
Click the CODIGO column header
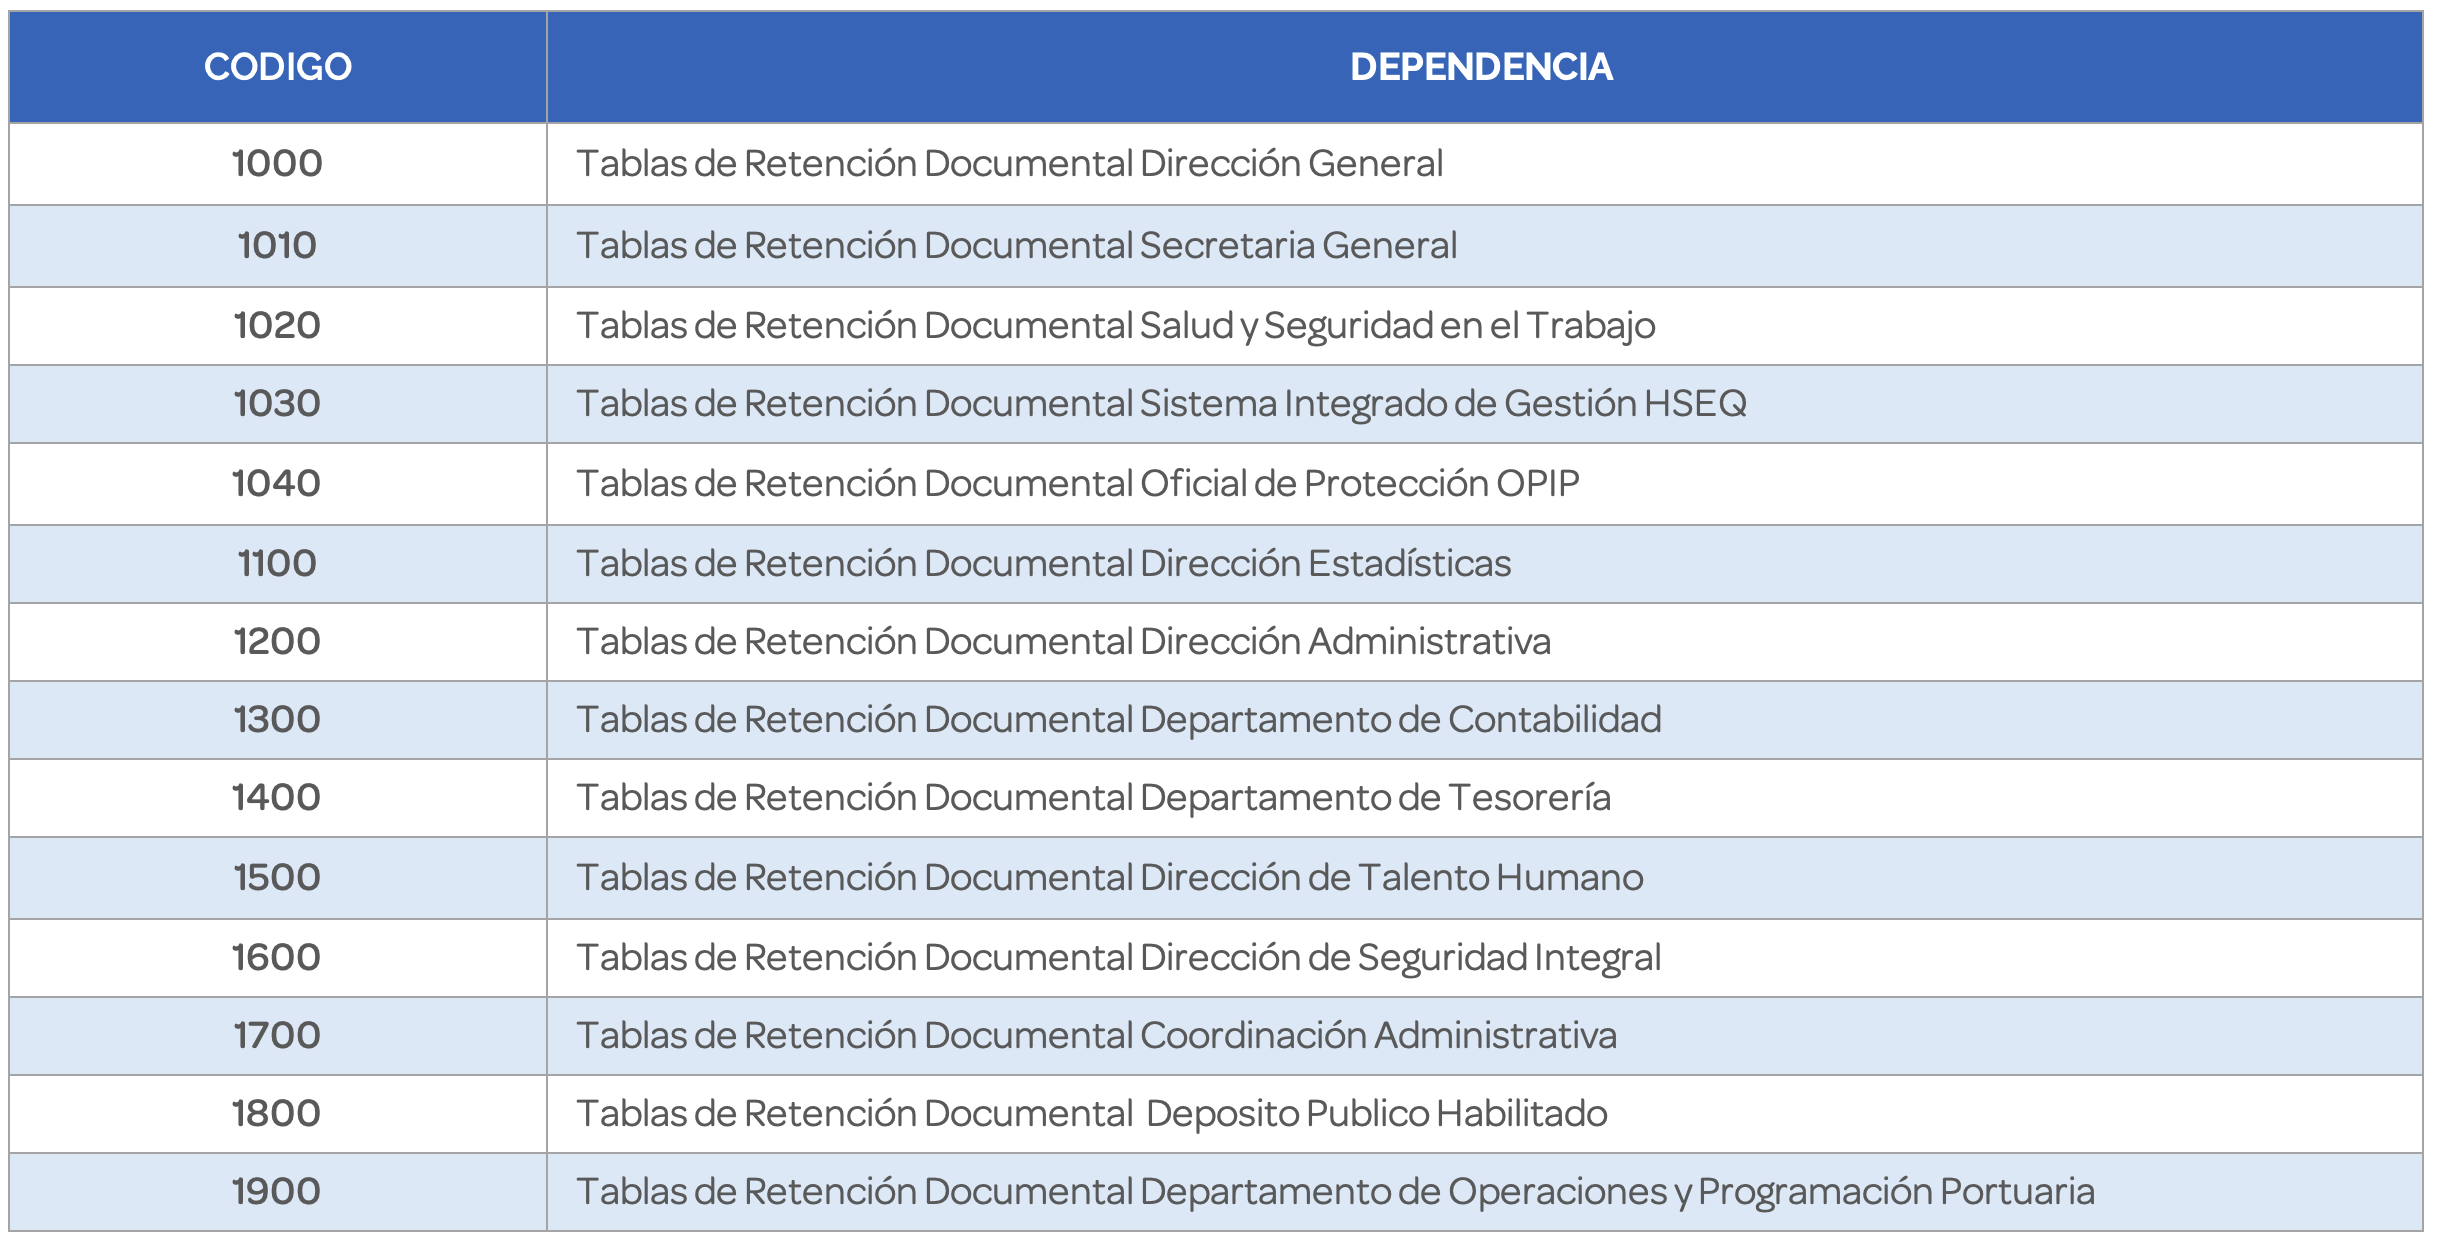(x=278, y=67)
